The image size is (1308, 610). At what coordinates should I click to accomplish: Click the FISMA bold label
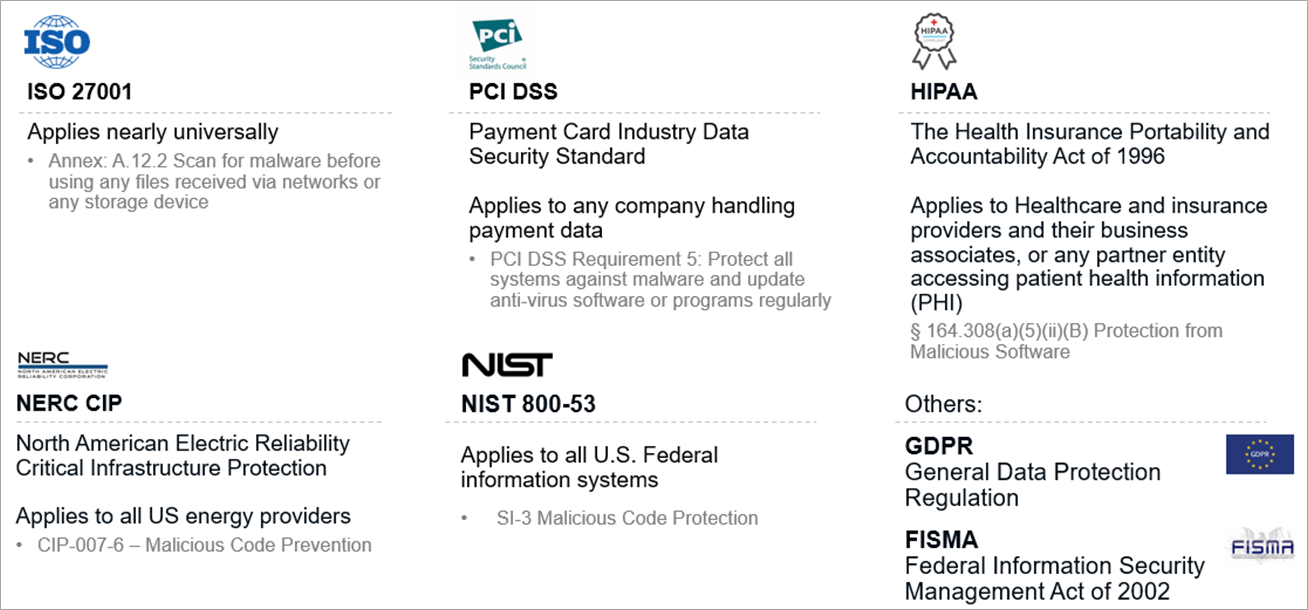click(943, 540)
